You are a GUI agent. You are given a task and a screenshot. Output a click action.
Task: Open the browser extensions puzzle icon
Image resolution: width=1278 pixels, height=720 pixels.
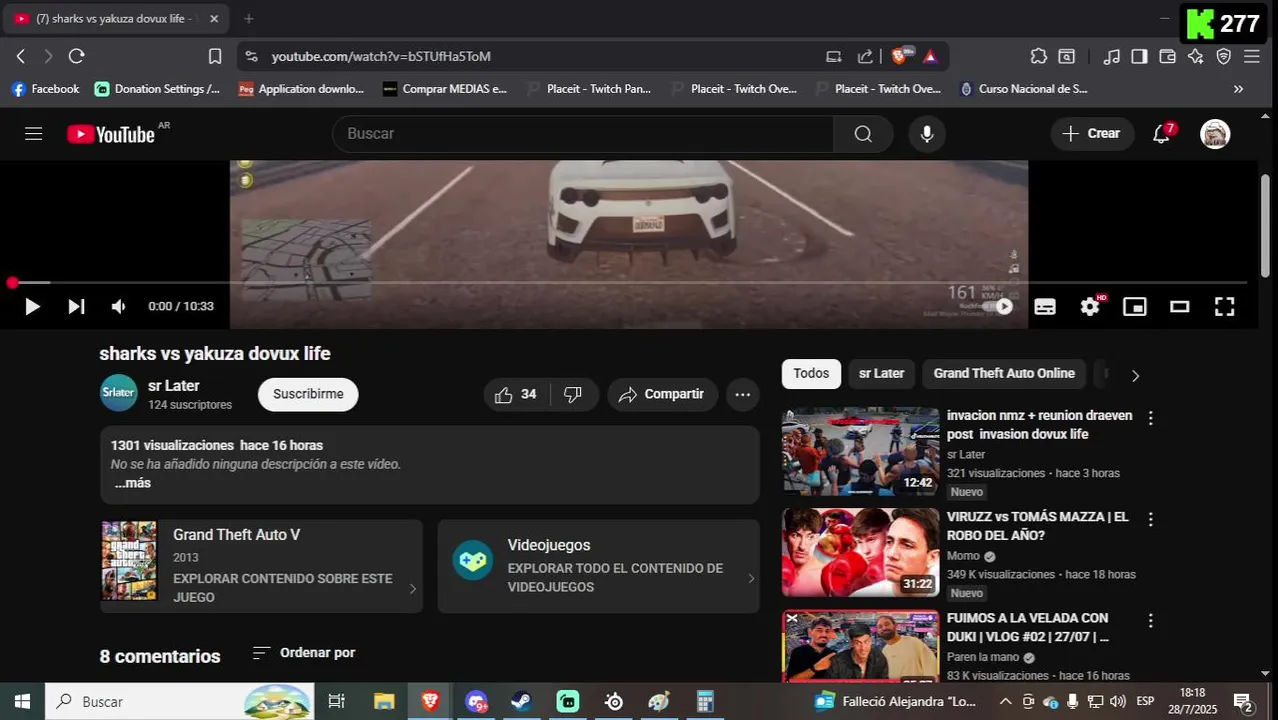[x=1039, y=56]
